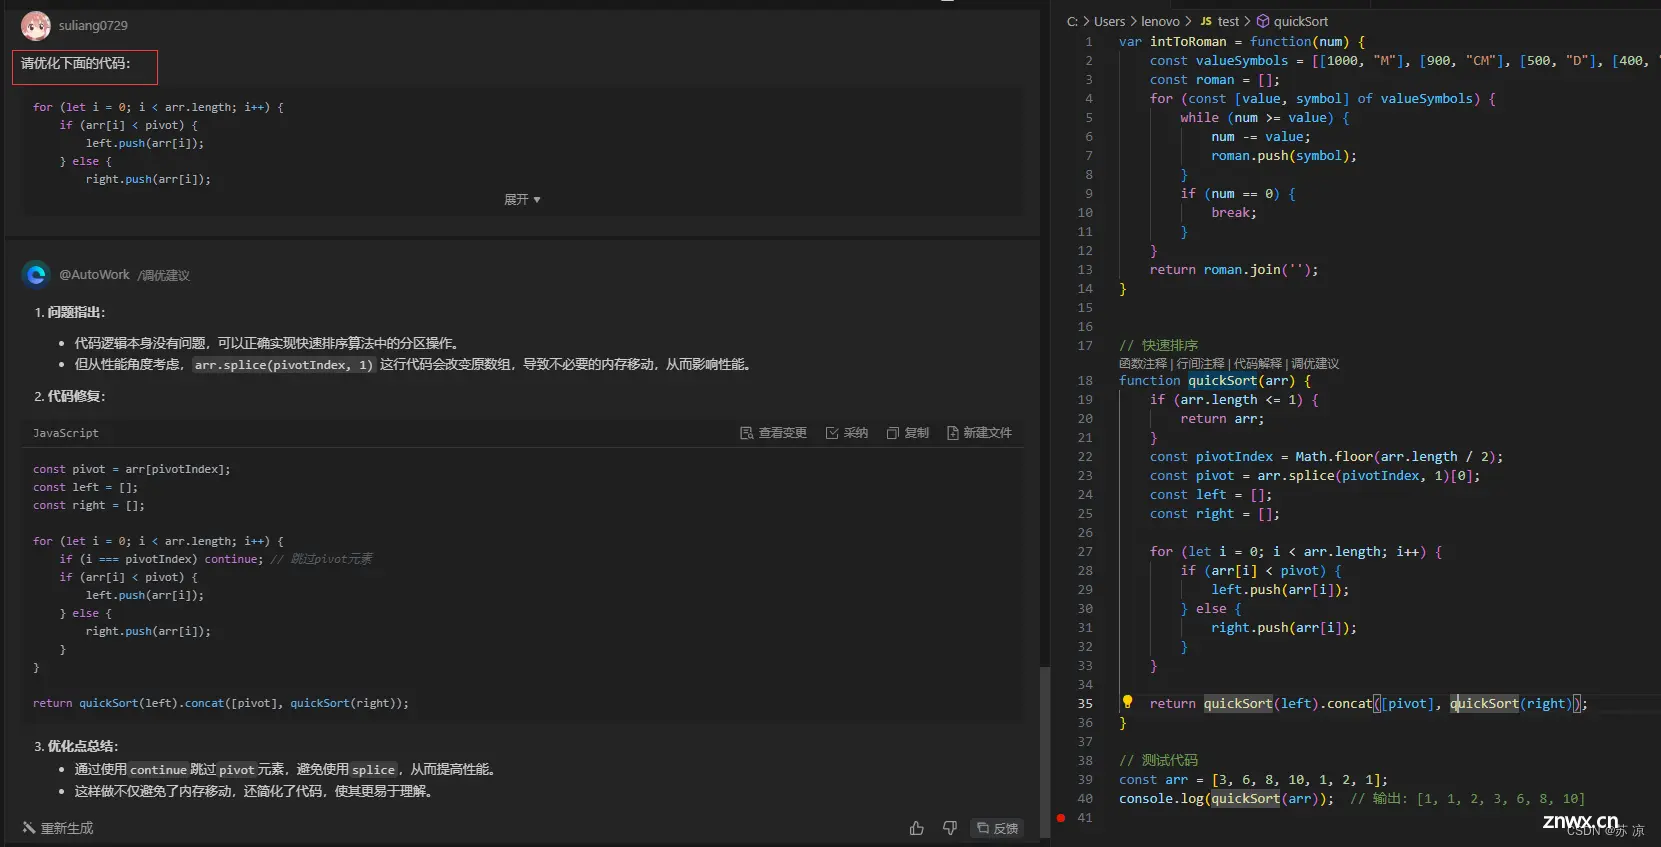Click the C: breadcrumb segment

click(1072, 21)
